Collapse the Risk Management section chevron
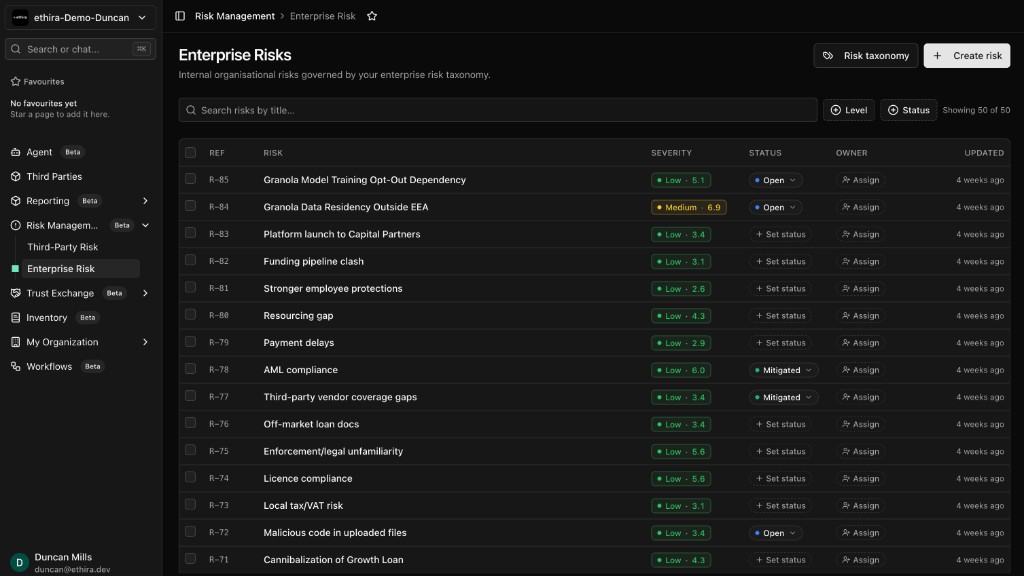Viewport: 1024px width, 576px height. coord(145,225)
